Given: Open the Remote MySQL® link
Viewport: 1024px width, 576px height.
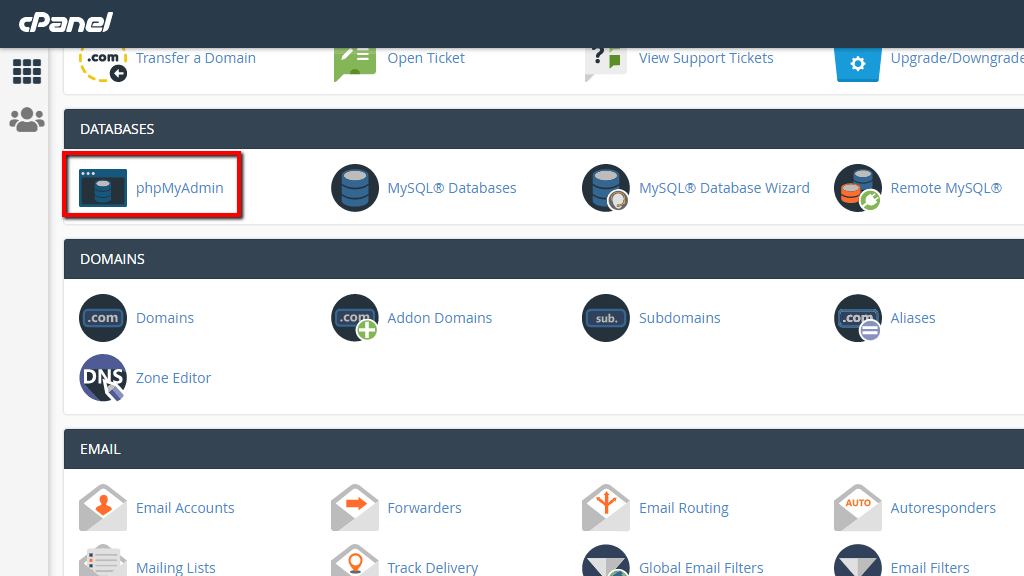Looking at the screenshot, I should [946, 188].
